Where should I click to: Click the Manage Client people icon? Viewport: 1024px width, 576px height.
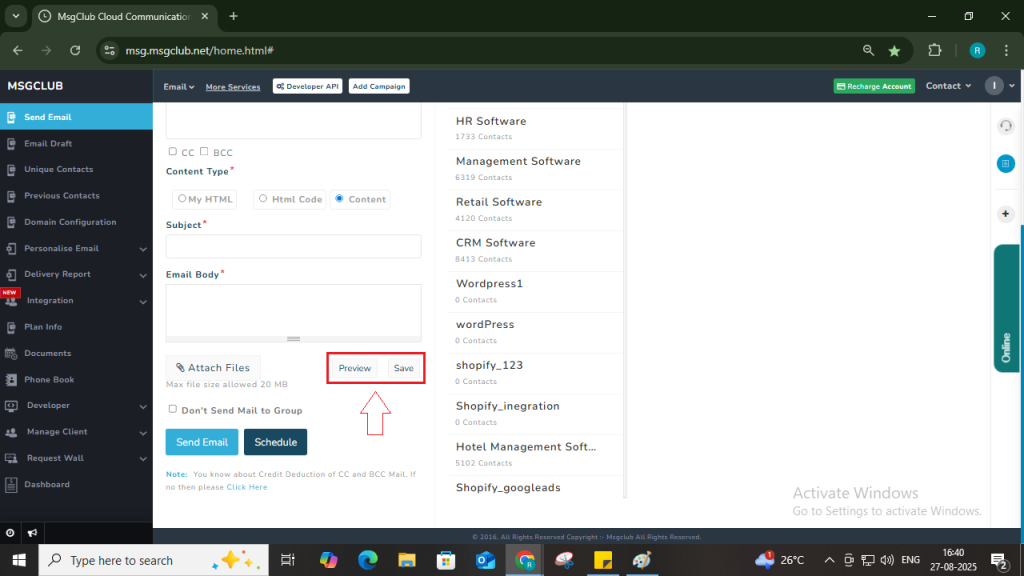coord(11,432)
